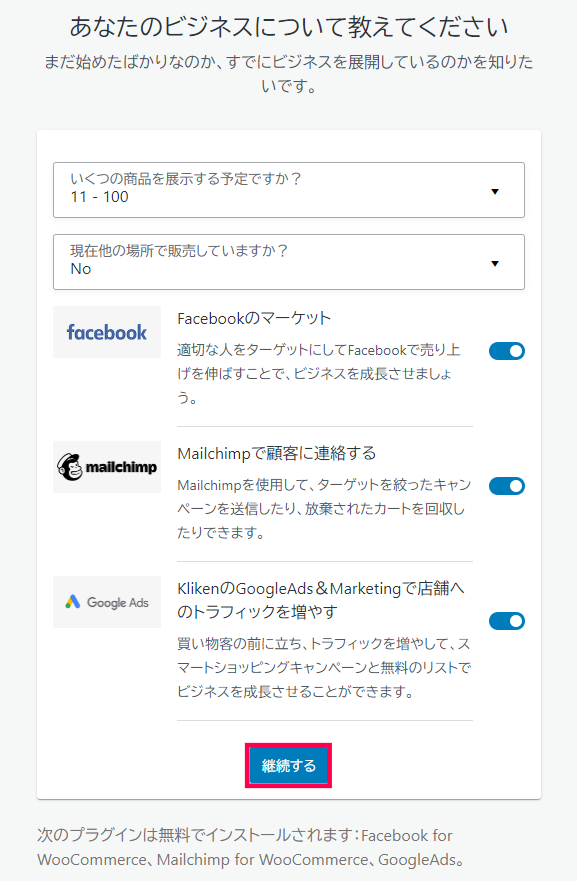Toggle off Facebook marketplace switch
577x881 pixels.
click(x=507, y=351)
